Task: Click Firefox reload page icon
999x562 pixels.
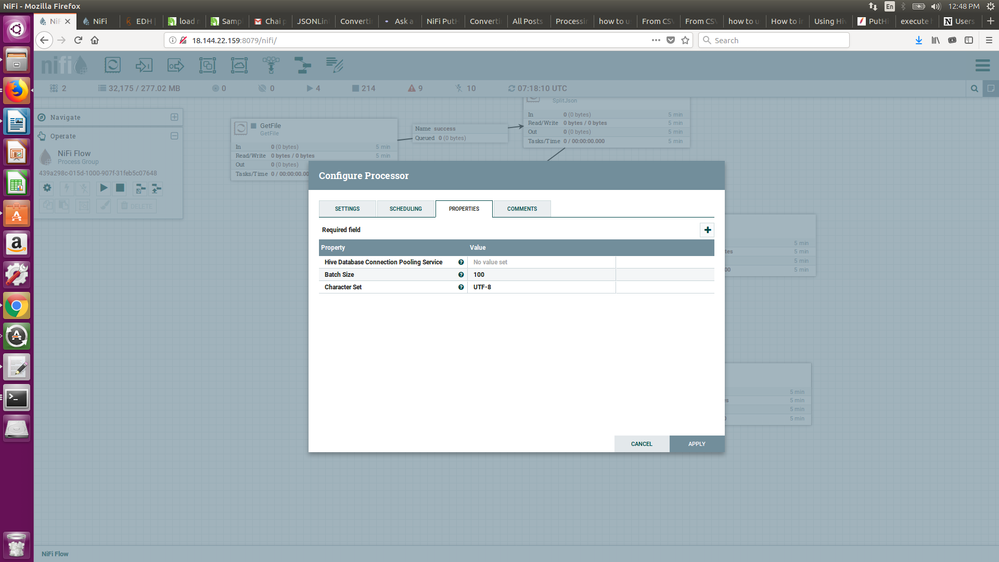Action: pos(78,40)
